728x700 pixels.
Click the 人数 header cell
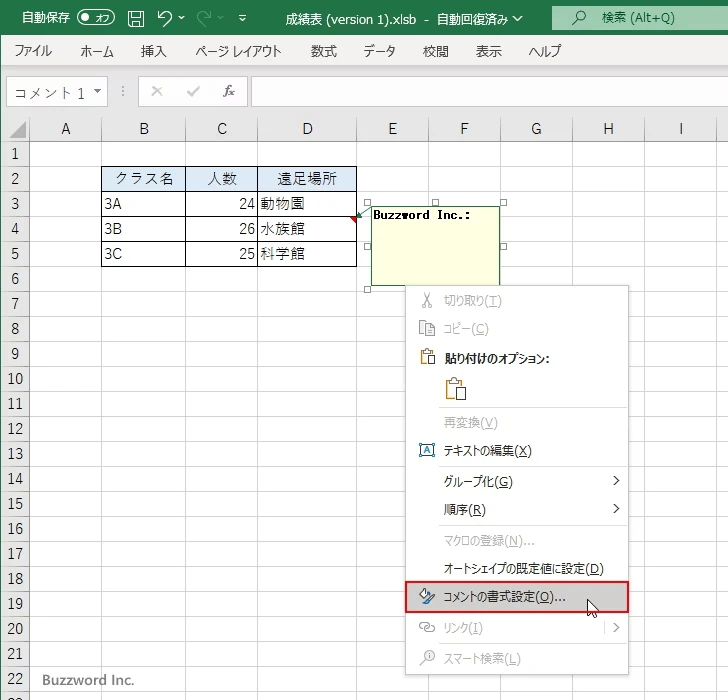[221, 179]
